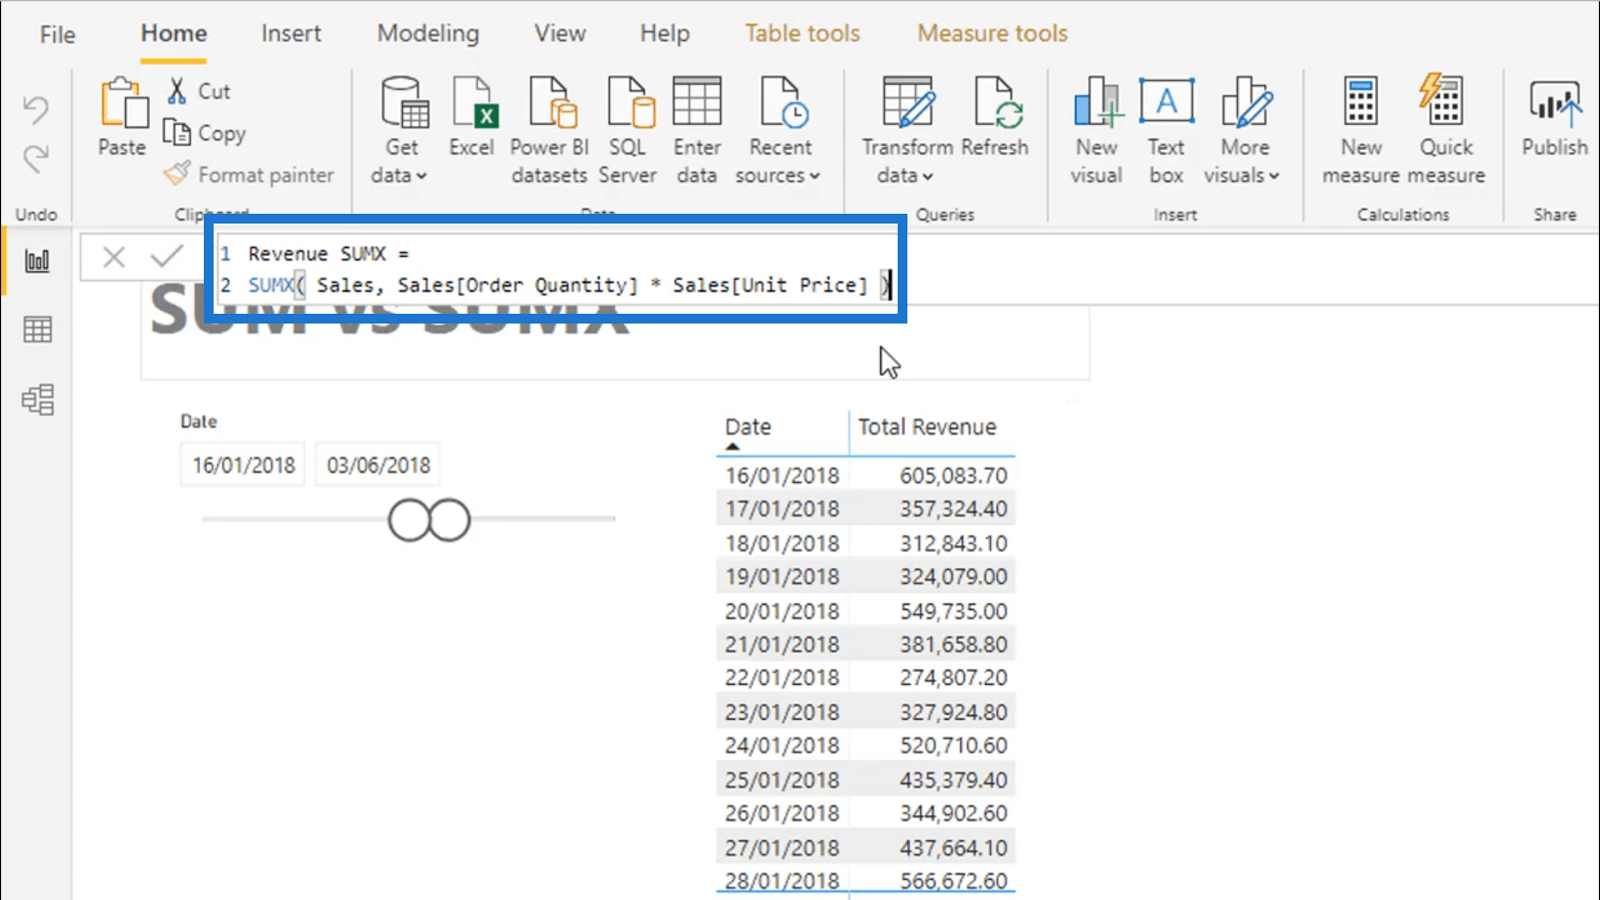Viewport: 1600px width, 900px height.
Task: Click the end date field 03/06/2018
Action: click(378, 465)
